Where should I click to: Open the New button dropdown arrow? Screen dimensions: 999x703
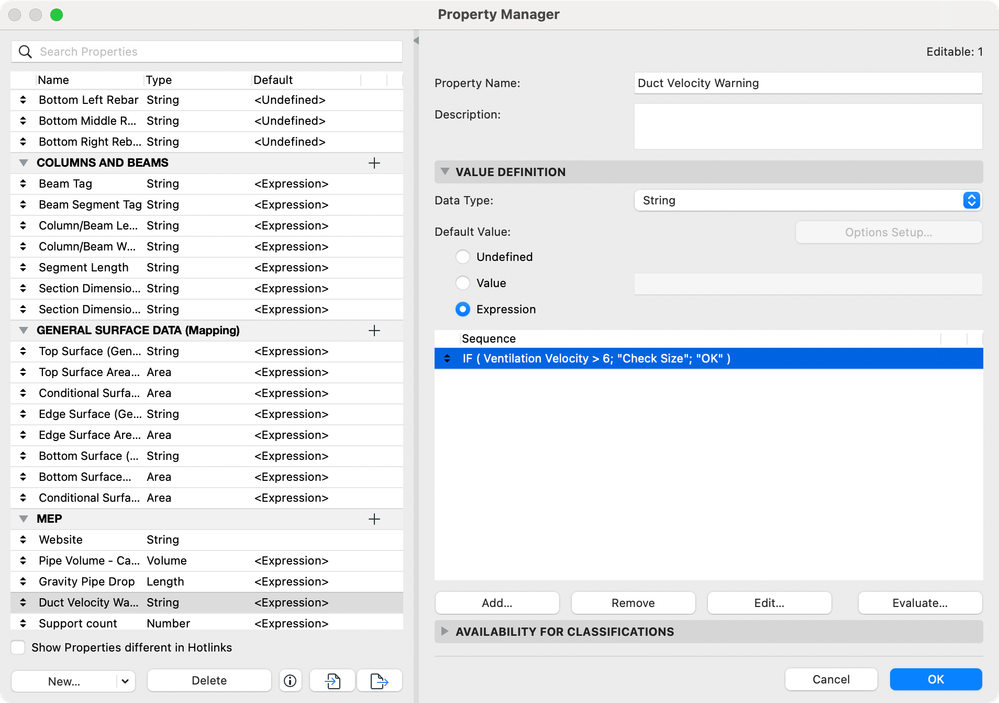(x=126, y=681)
